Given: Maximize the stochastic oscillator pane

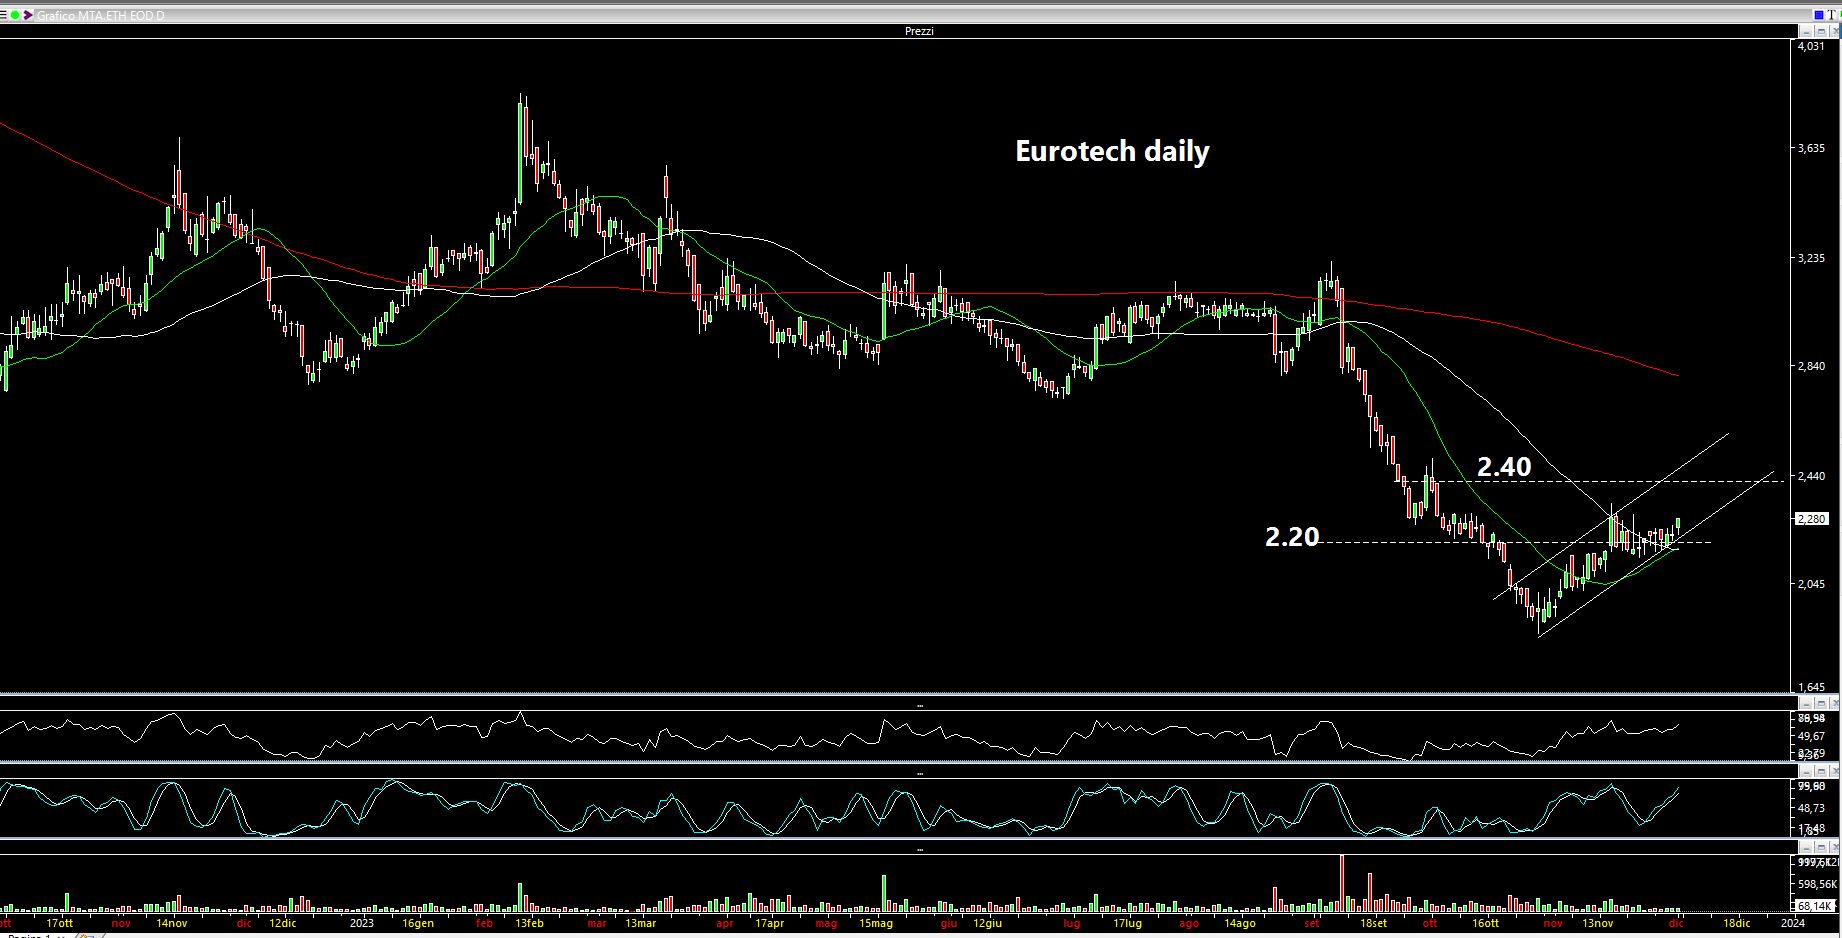Looking at the screenshot, I should pyautogui.click(x=1821, y=771).
